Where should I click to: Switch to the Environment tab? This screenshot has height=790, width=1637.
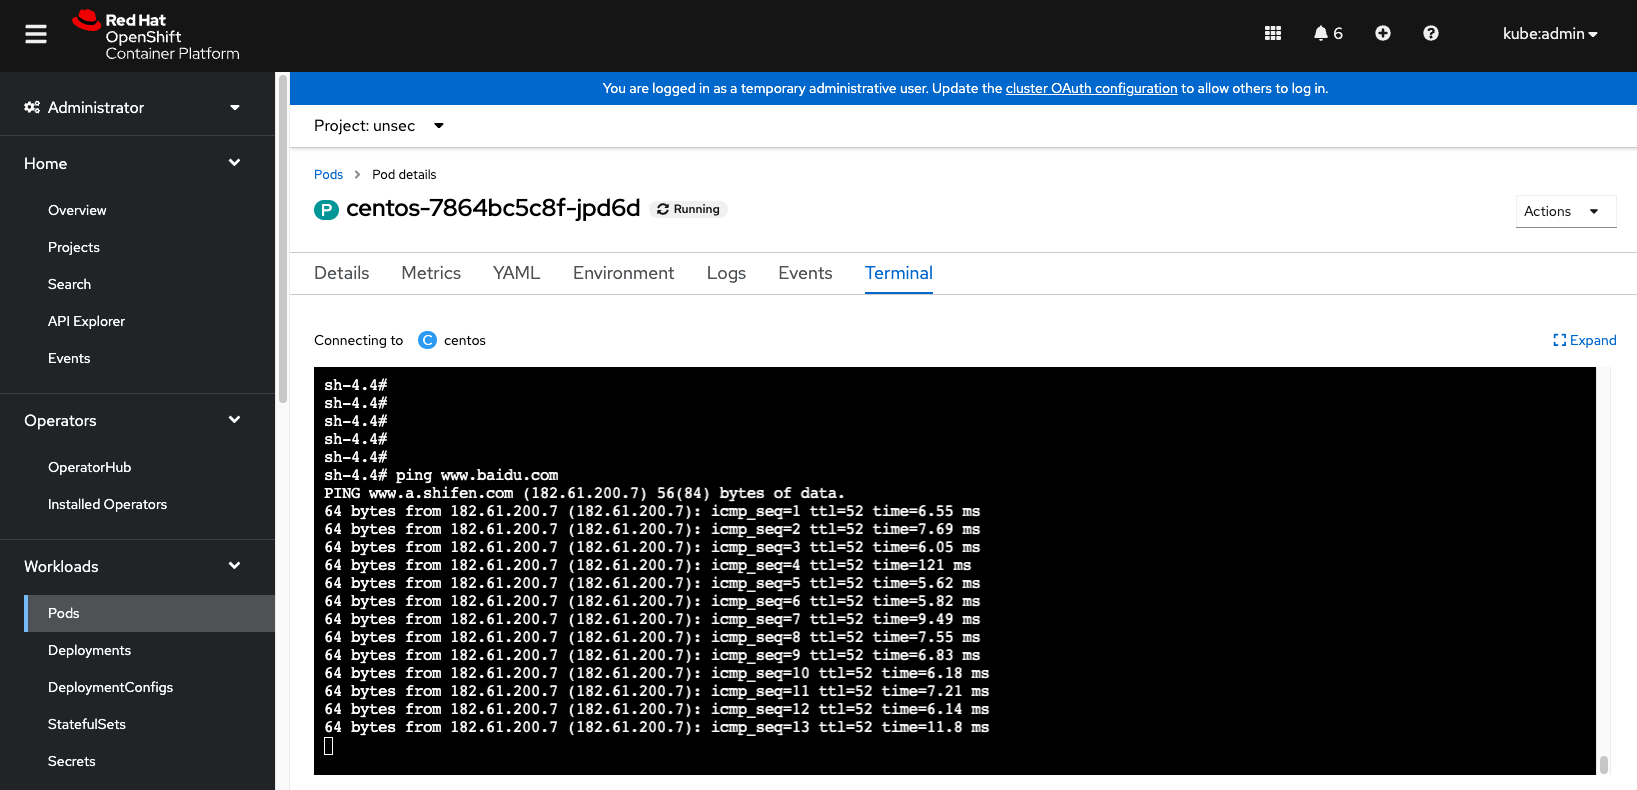[624, 273]
